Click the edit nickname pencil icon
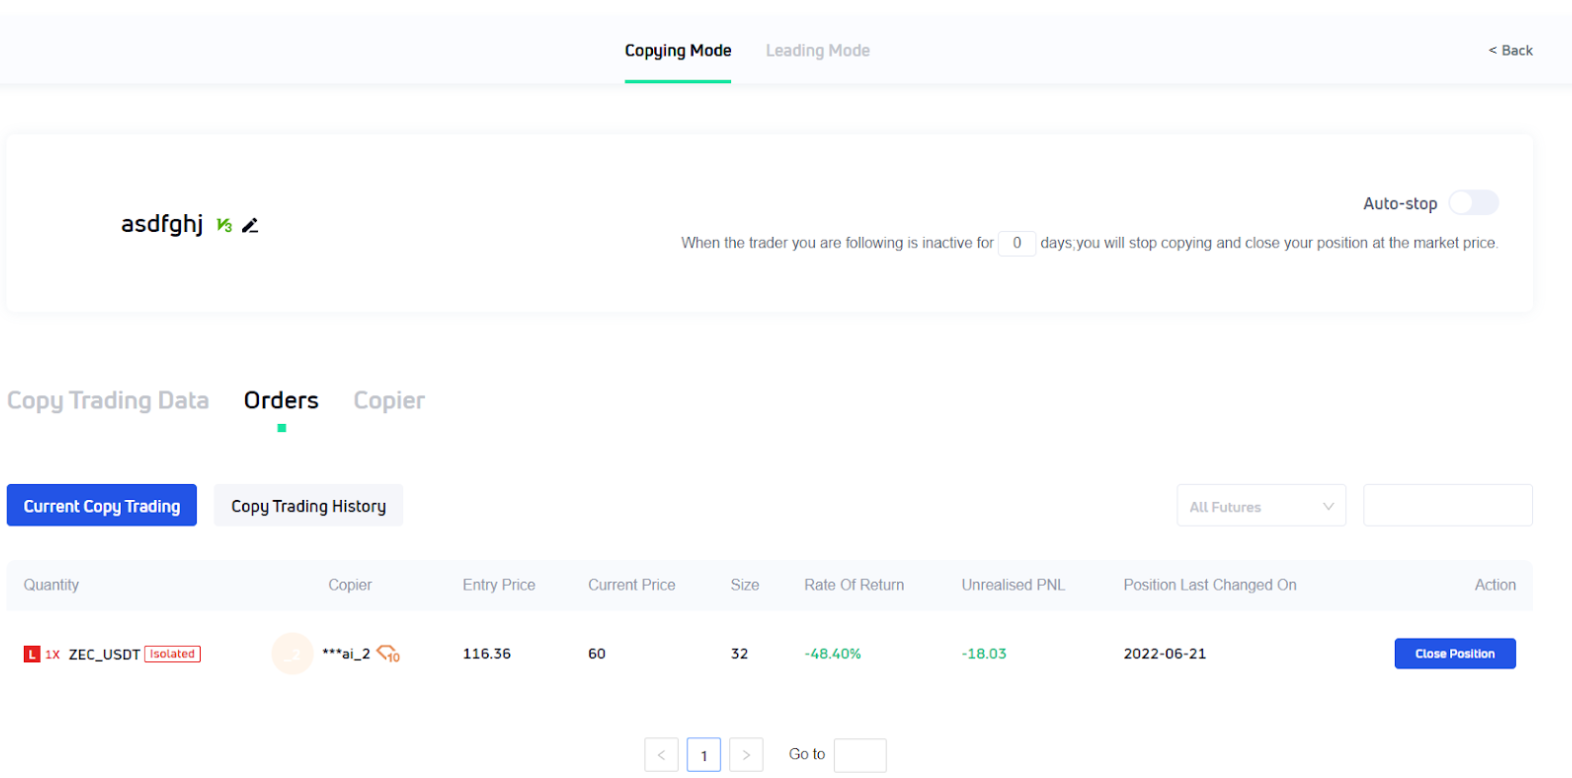1572x778 pixels. point(250,226)
